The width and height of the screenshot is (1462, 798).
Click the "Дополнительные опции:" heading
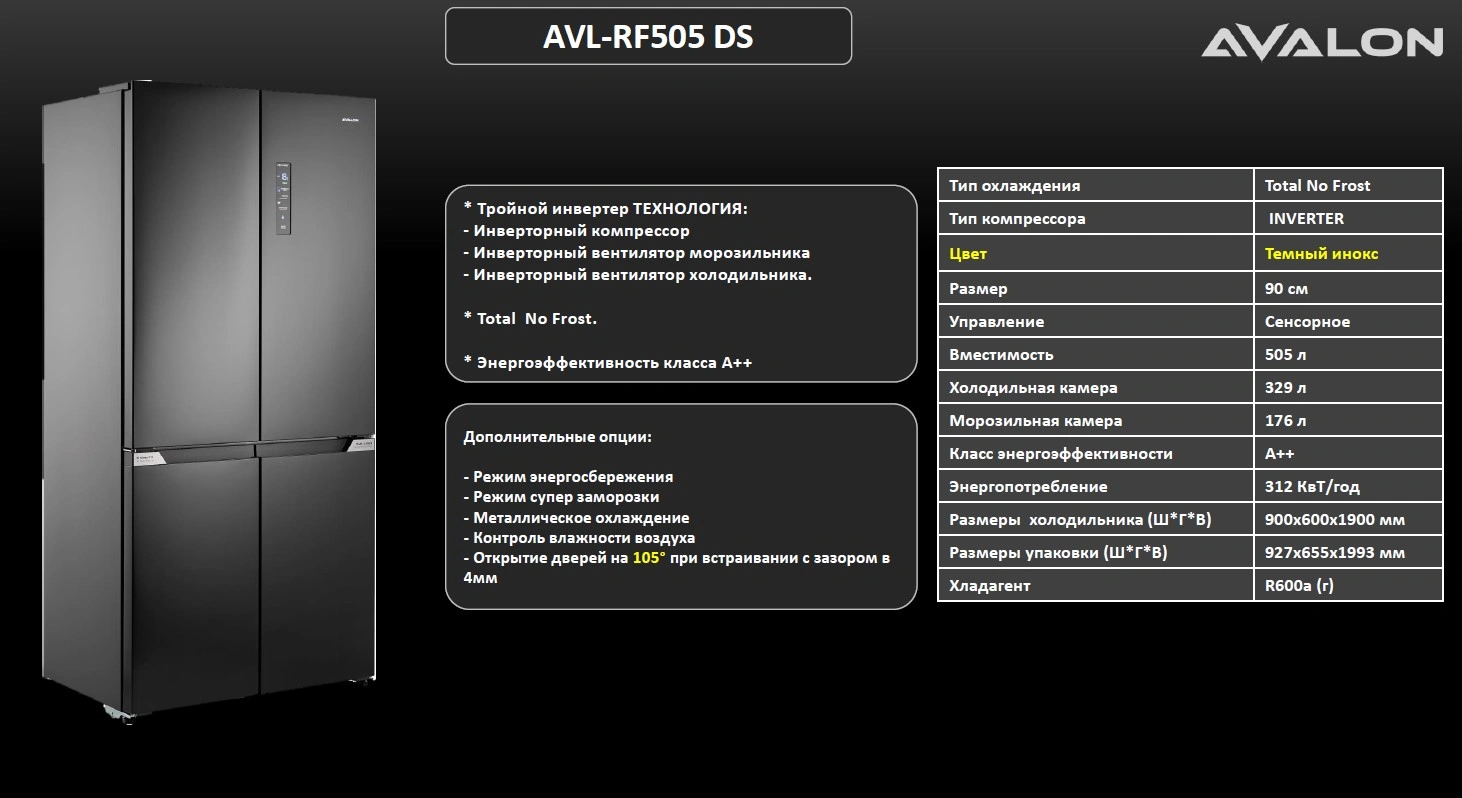[x=557, y=437]
